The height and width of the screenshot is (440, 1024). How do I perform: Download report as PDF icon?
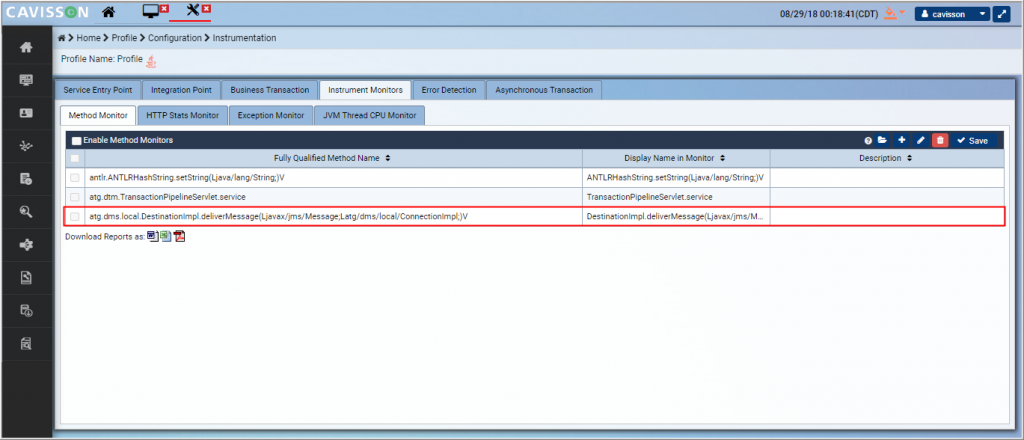pyautogui.click(x=180, y=236)
